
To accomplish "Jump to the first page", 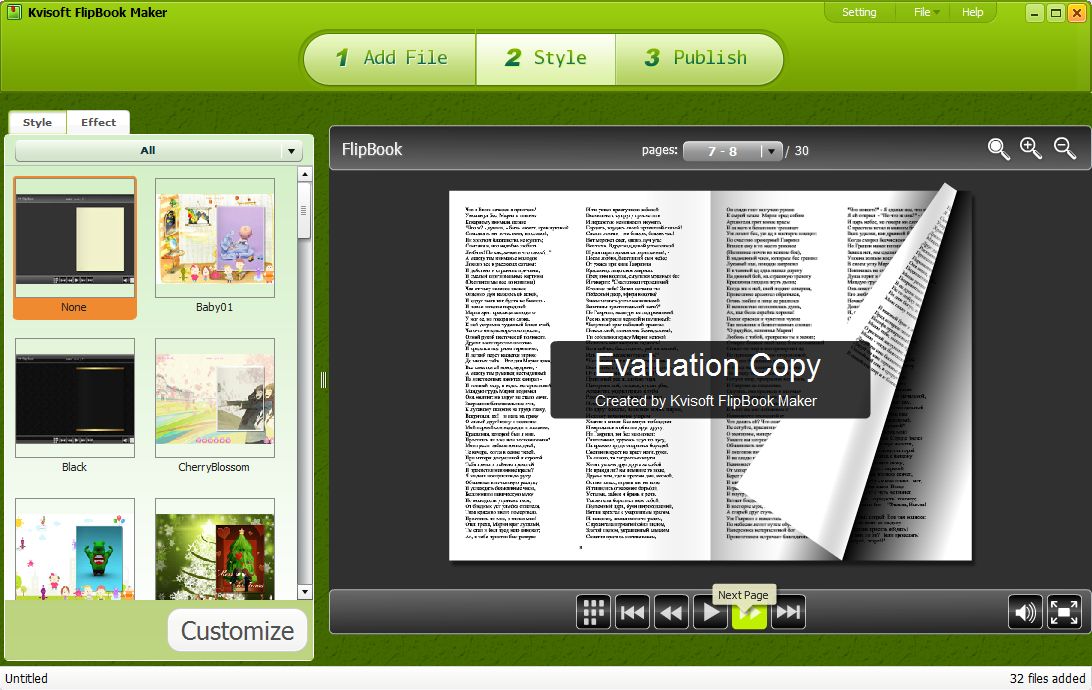I will click(x=632, y=612).
